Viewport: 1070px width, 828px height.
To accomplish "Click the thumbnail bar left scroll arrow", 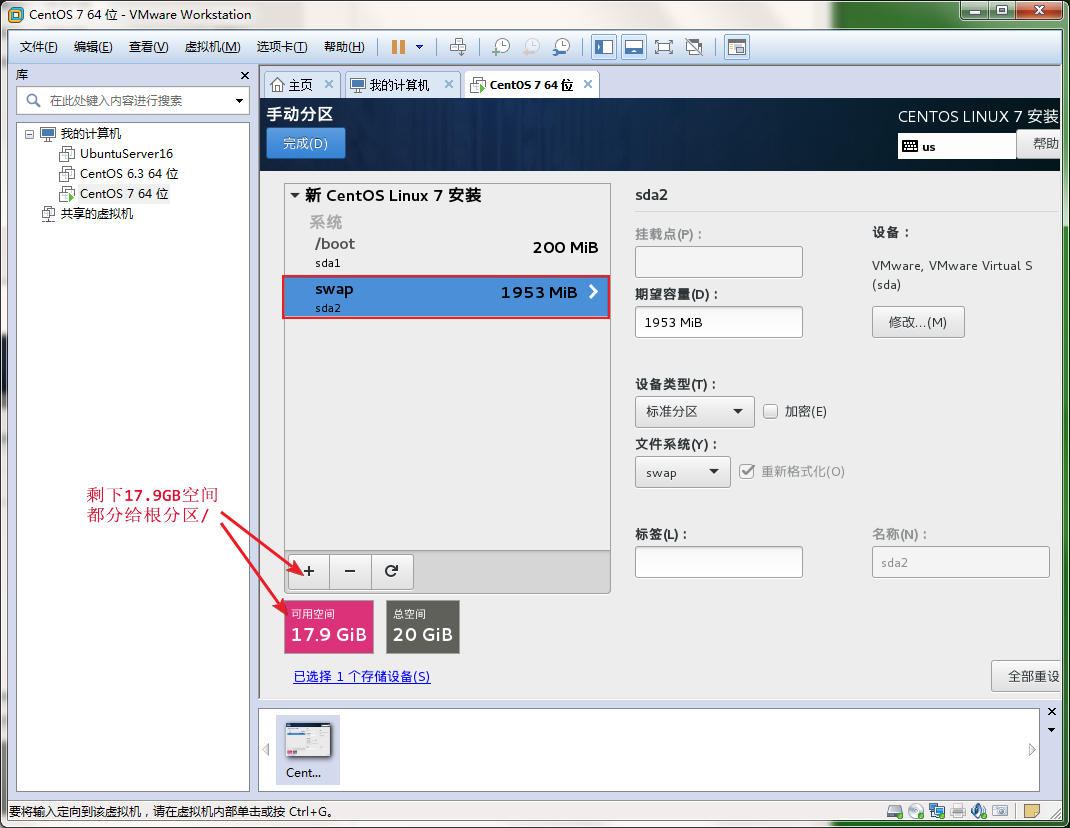I will coord(266,750).
